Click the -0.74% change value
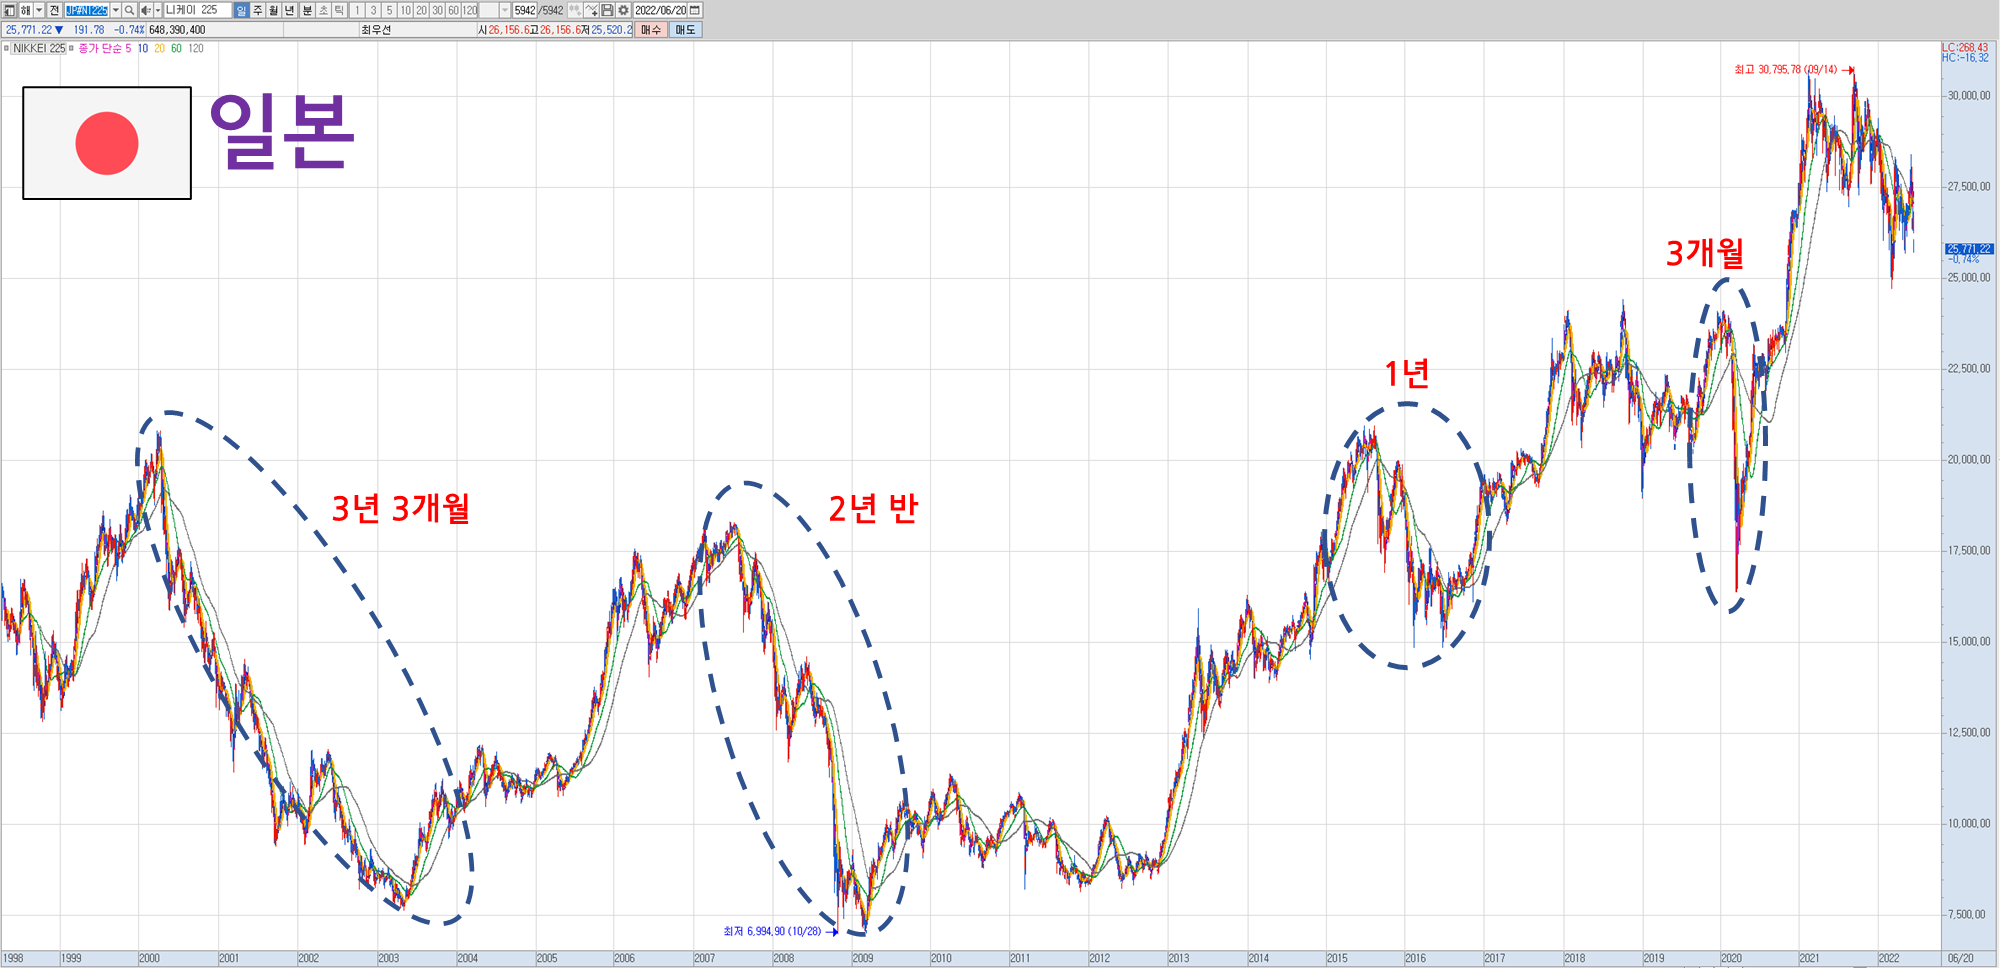2000x968 pixels. pyautogui.click(x=129, y=30)
